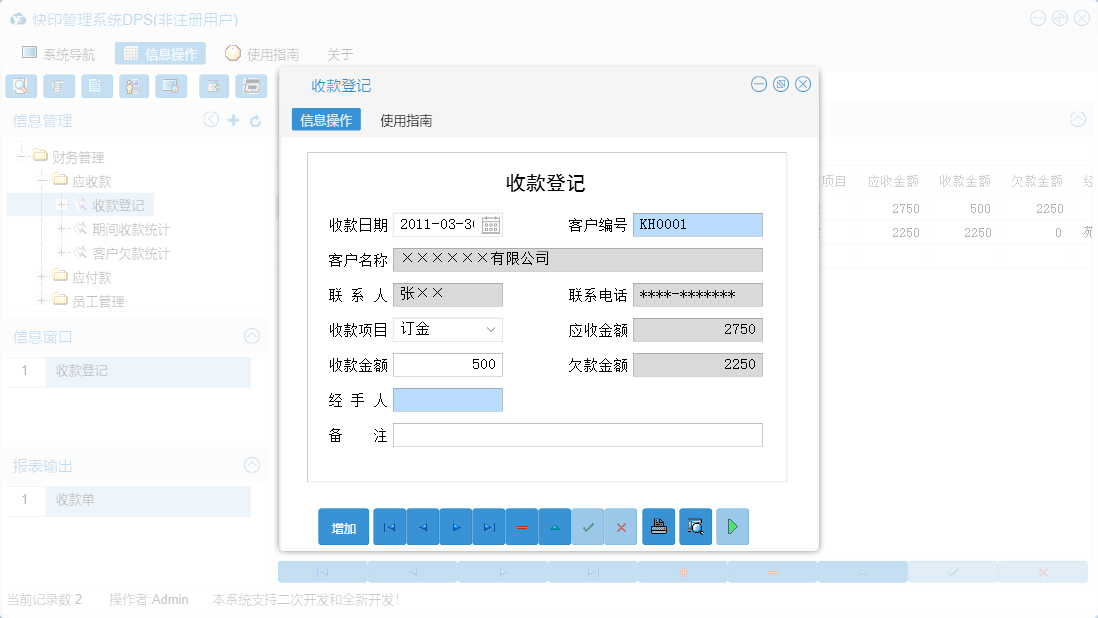Open the Print Preview icon
The height and width of the screenshot is (618, 1098).
pos(696,527)
